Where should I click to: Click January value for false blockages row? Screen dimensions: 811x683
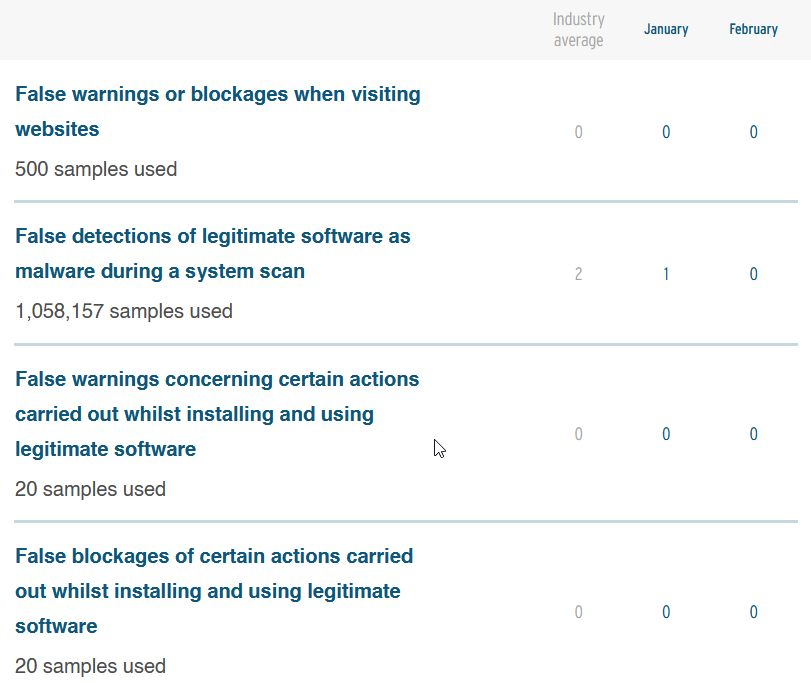click(666, 612)
